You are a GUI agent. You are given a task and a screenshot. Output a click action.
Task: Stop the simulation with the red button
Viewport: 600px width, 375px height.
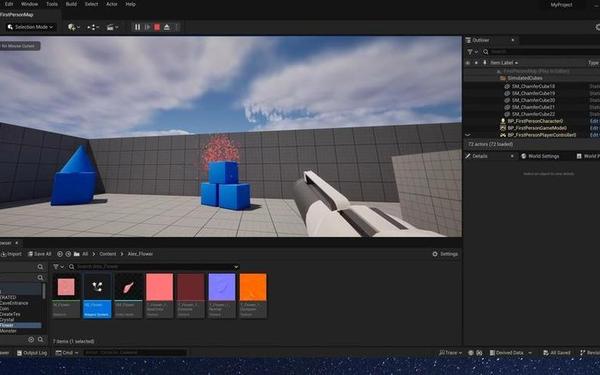(157, 27)
